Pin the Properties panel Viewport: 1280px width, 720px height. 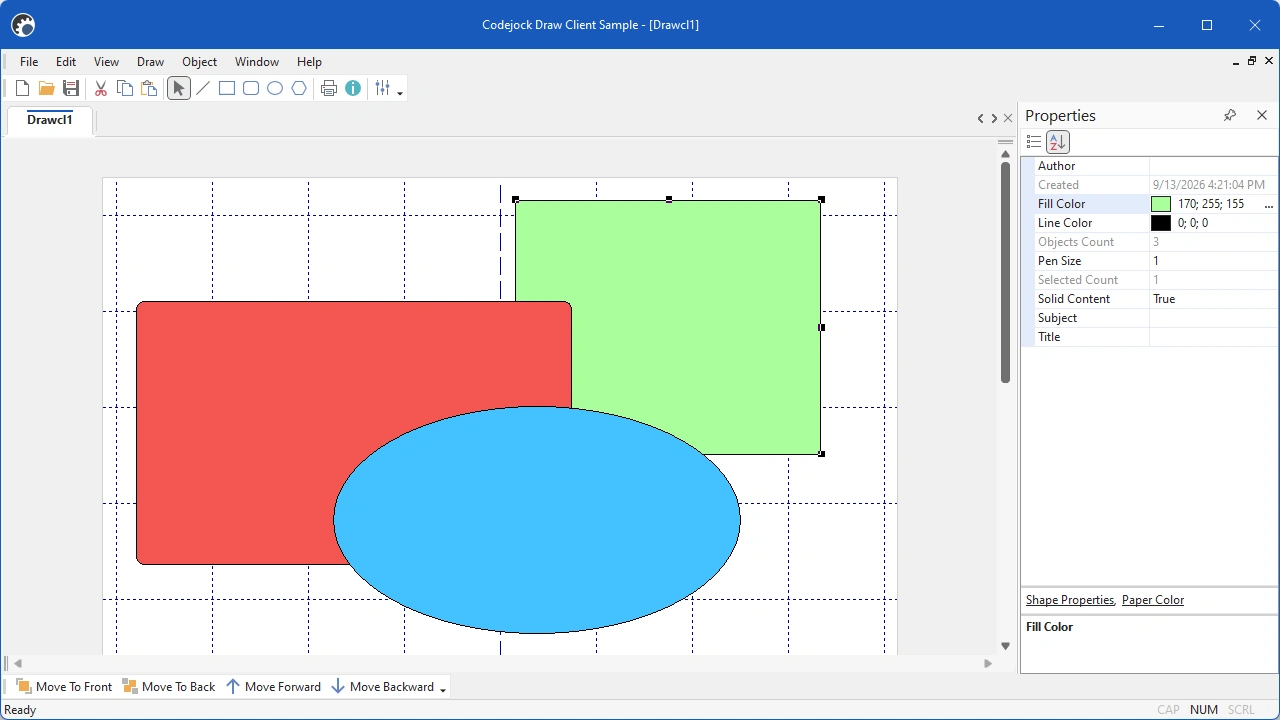[1230, 116]
